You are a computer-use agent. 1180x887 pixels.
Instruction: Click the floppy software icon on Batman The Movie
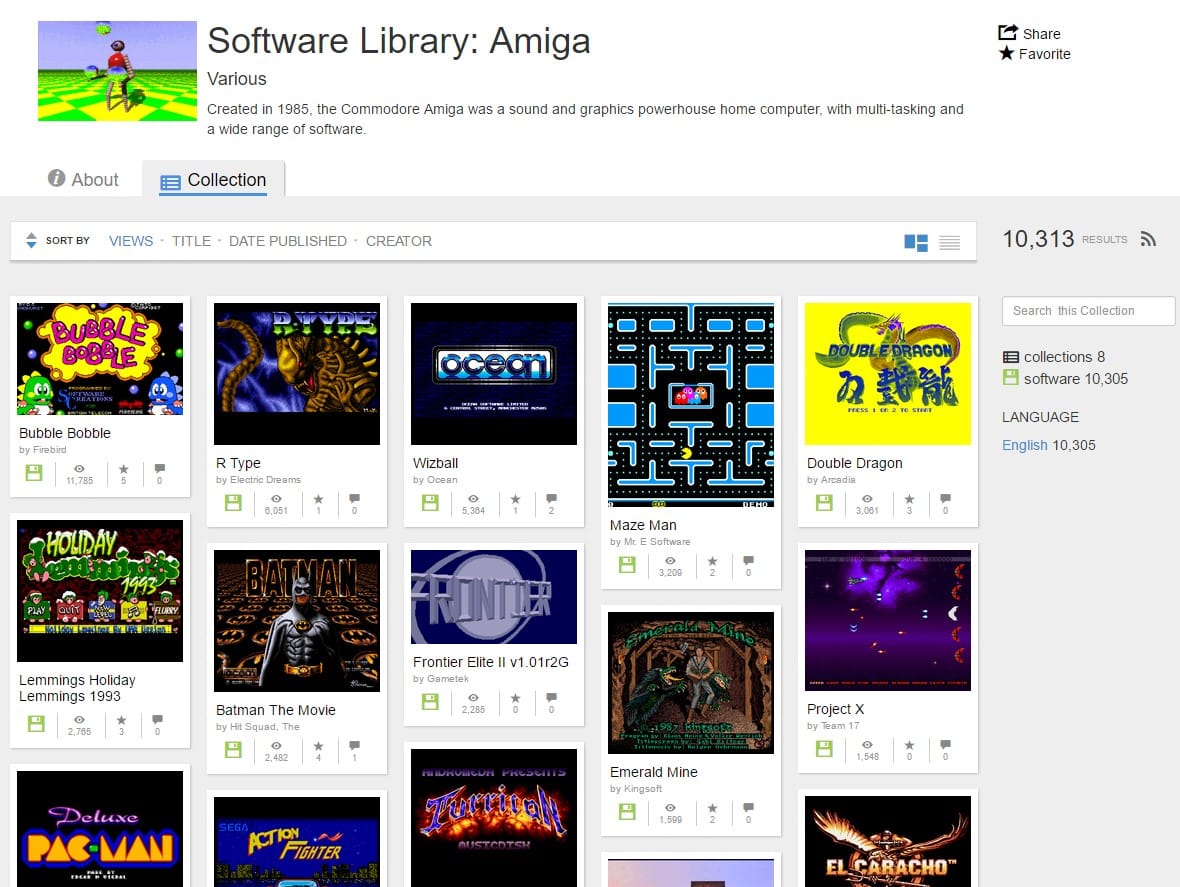[x=233, y=749]
